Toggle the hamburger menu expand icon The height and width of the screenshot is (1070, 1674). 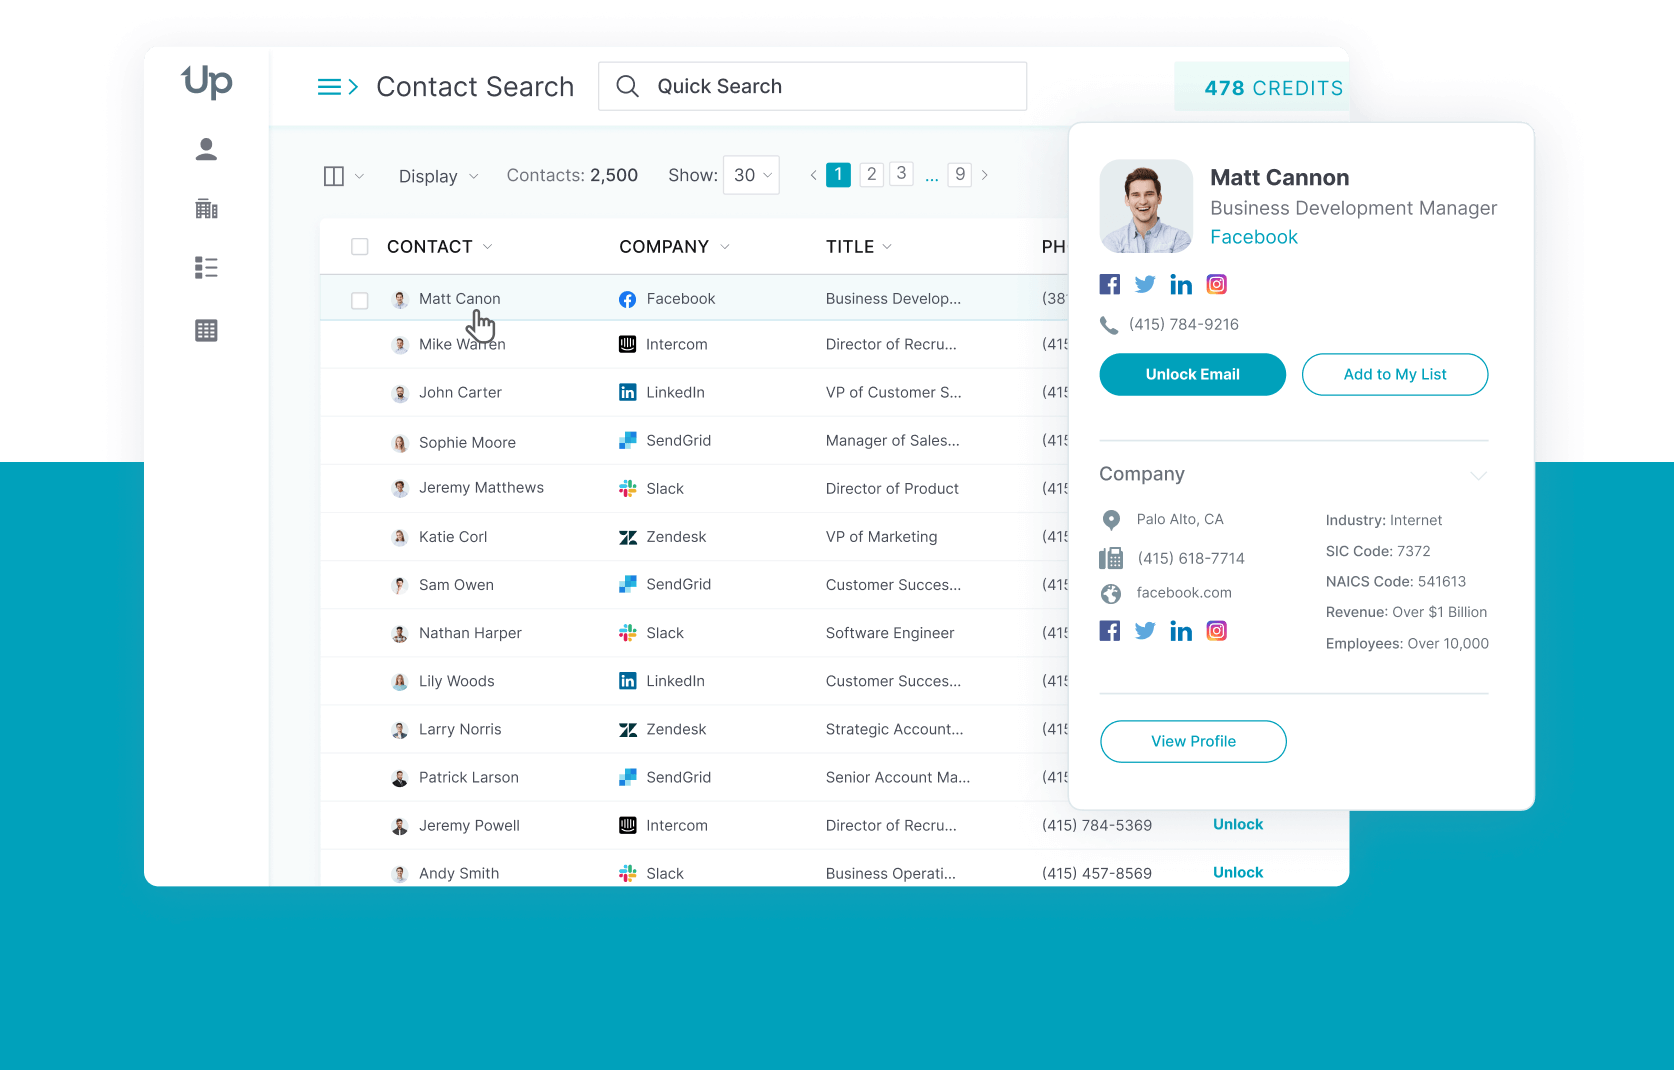click(x=337, y=87)
